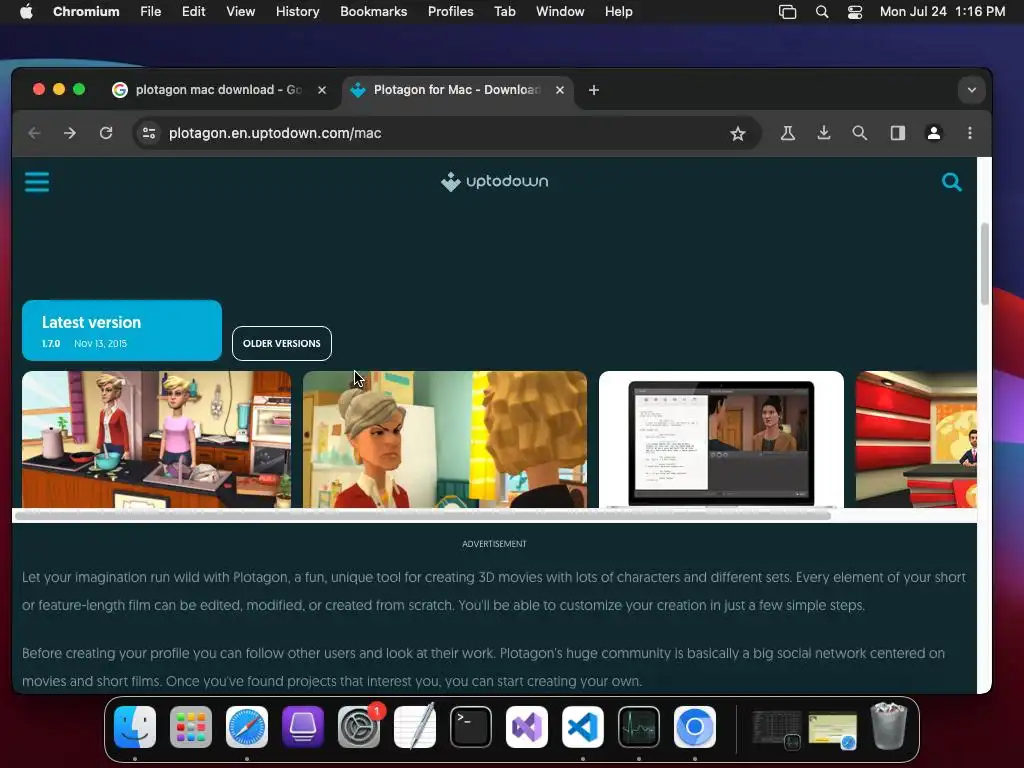
Task: Go back in browser history
Action: 35,133
